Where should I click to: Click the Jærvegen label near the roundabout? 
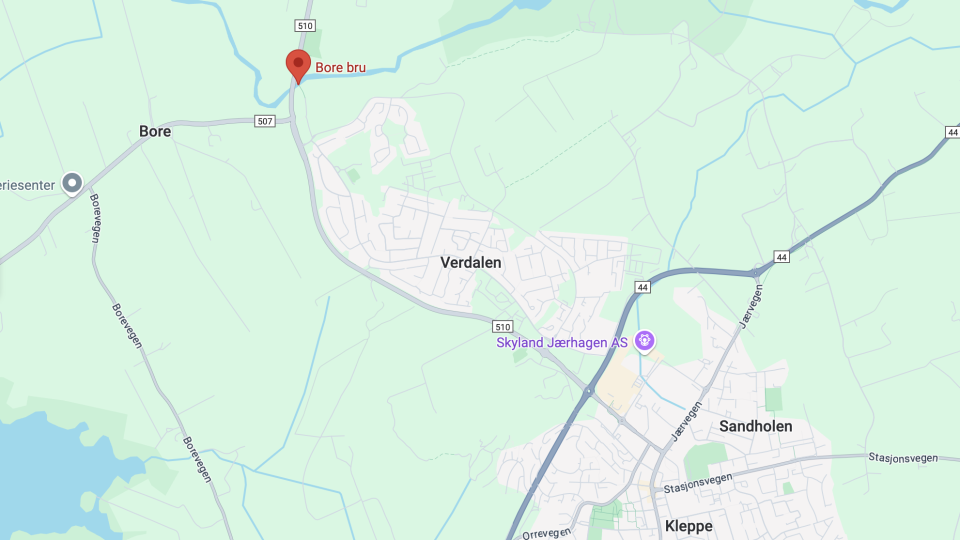point(751,307)
